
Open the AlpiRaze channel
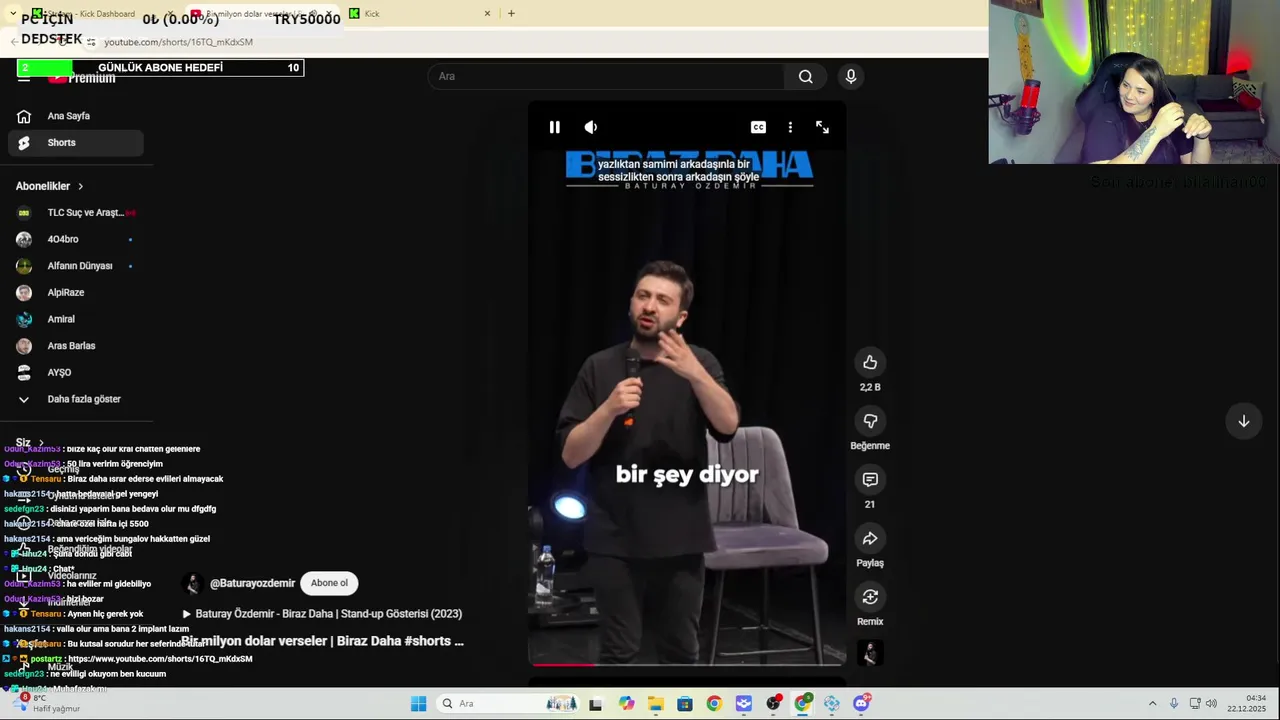pyautogui.click(x=76, y=293)
